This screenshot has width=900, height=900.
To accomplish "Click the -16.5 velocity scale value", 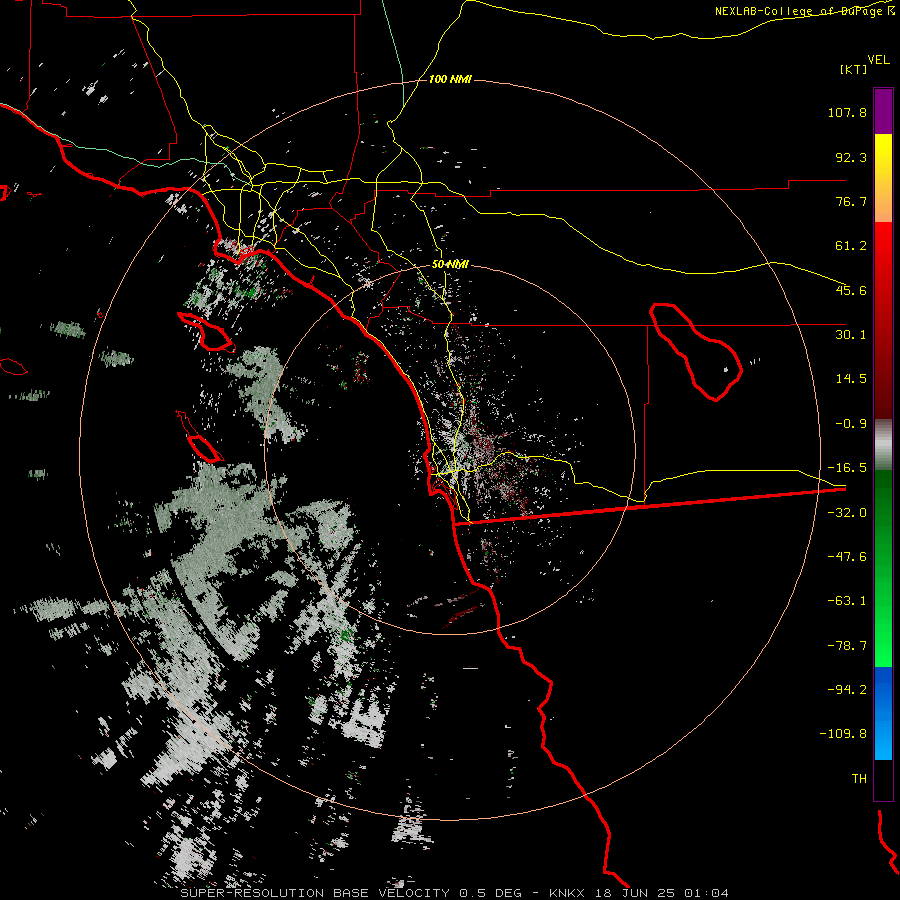I will pos(847,468).
